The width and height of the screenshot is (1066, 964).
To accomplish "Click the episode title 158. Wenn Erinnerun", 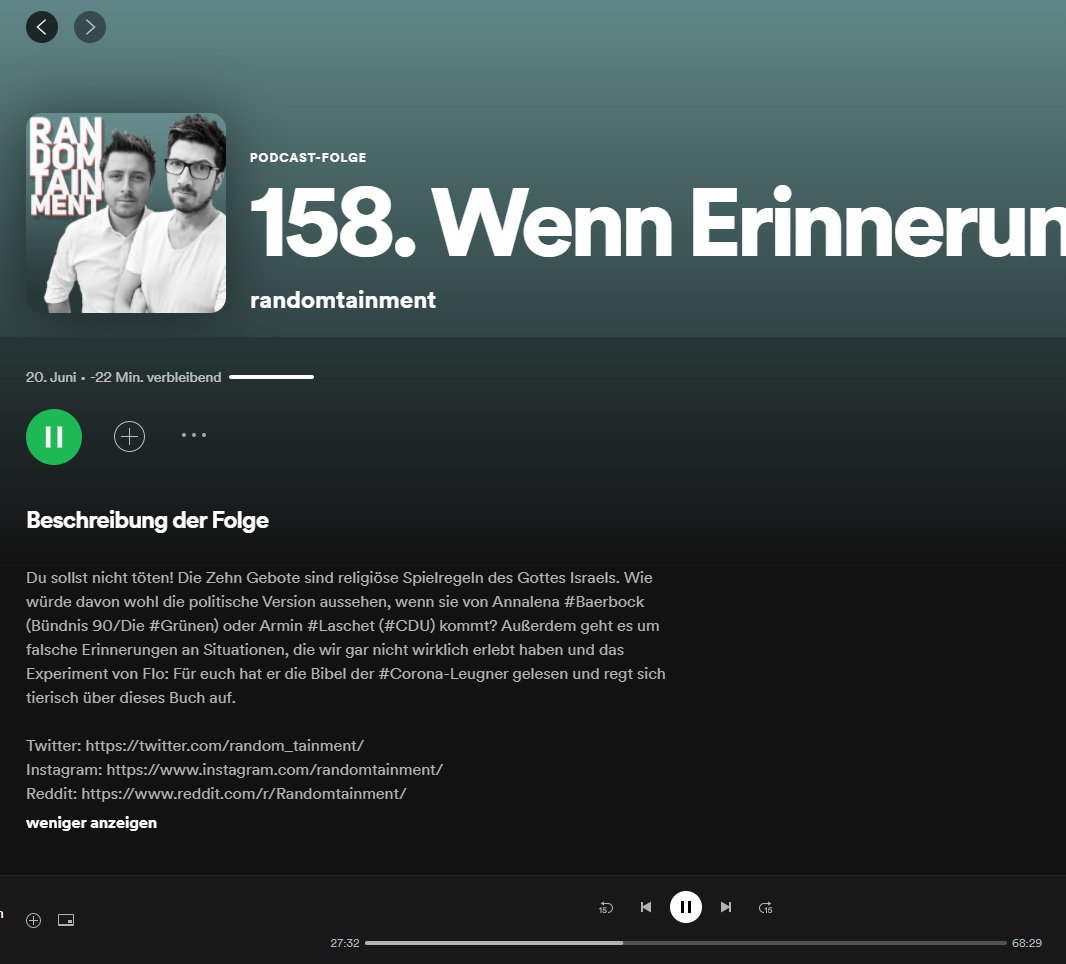I will click(657, 223).
